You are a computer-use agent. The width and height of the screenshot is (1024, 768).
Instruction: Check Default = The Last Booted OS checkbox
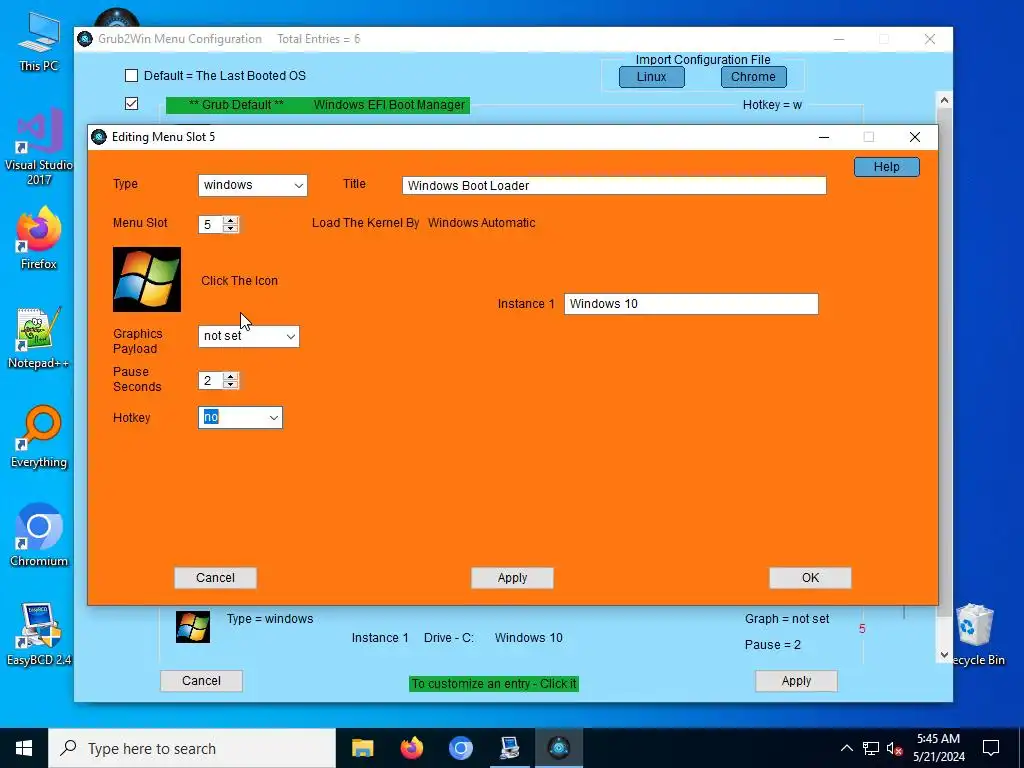131,76
